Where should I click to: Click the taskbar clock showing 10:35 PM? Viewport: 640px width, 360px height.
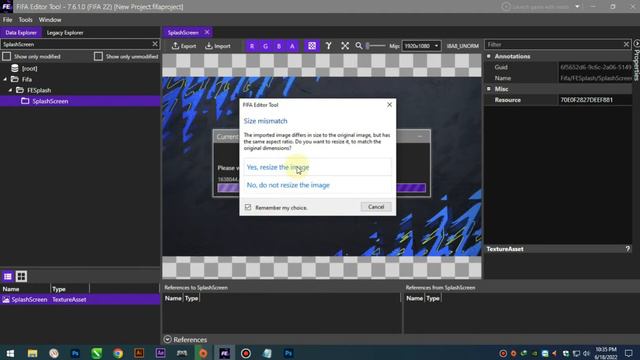pyautogui.click(x=606, y=353)
